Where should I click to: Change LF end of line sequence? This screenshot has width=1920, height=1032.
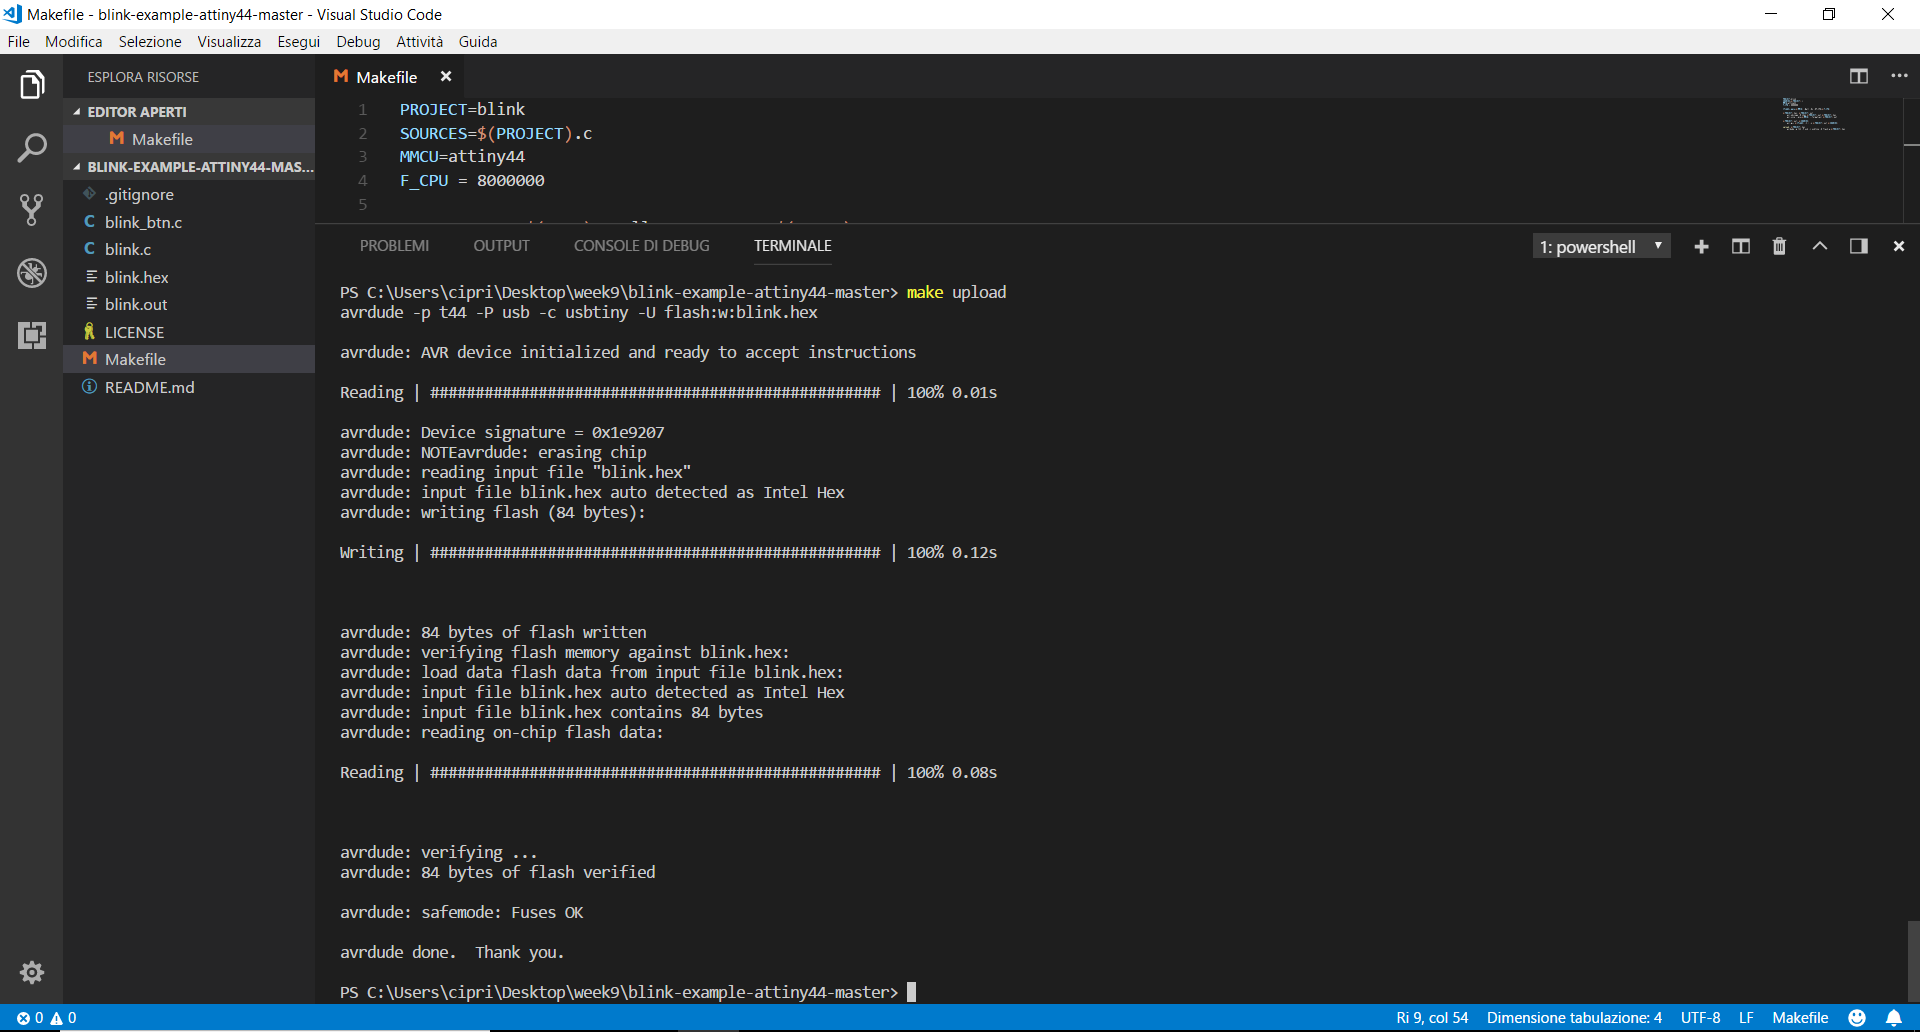pos(1746,1018)
